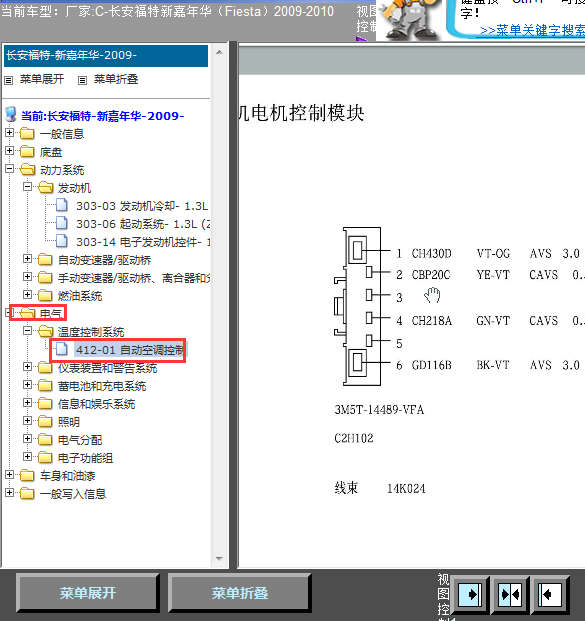
Task: Click wire code GD116B at pin 6
Action: pyautogui.click(x=431, y=365)
